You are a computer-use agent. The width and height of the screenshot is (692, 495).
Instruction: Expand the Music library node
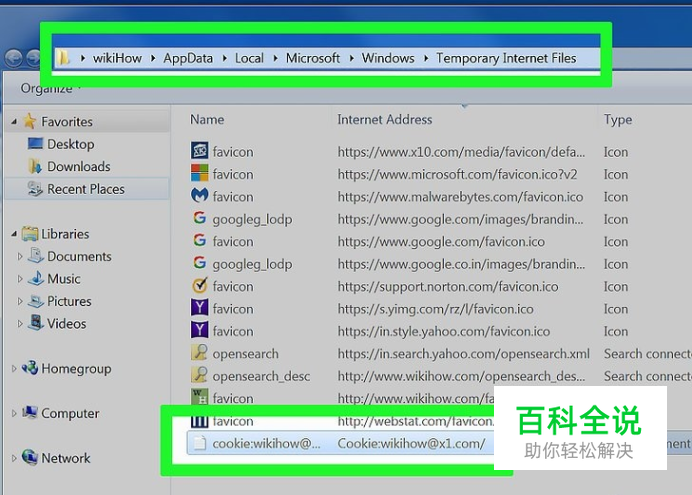[x=20, y=279]
